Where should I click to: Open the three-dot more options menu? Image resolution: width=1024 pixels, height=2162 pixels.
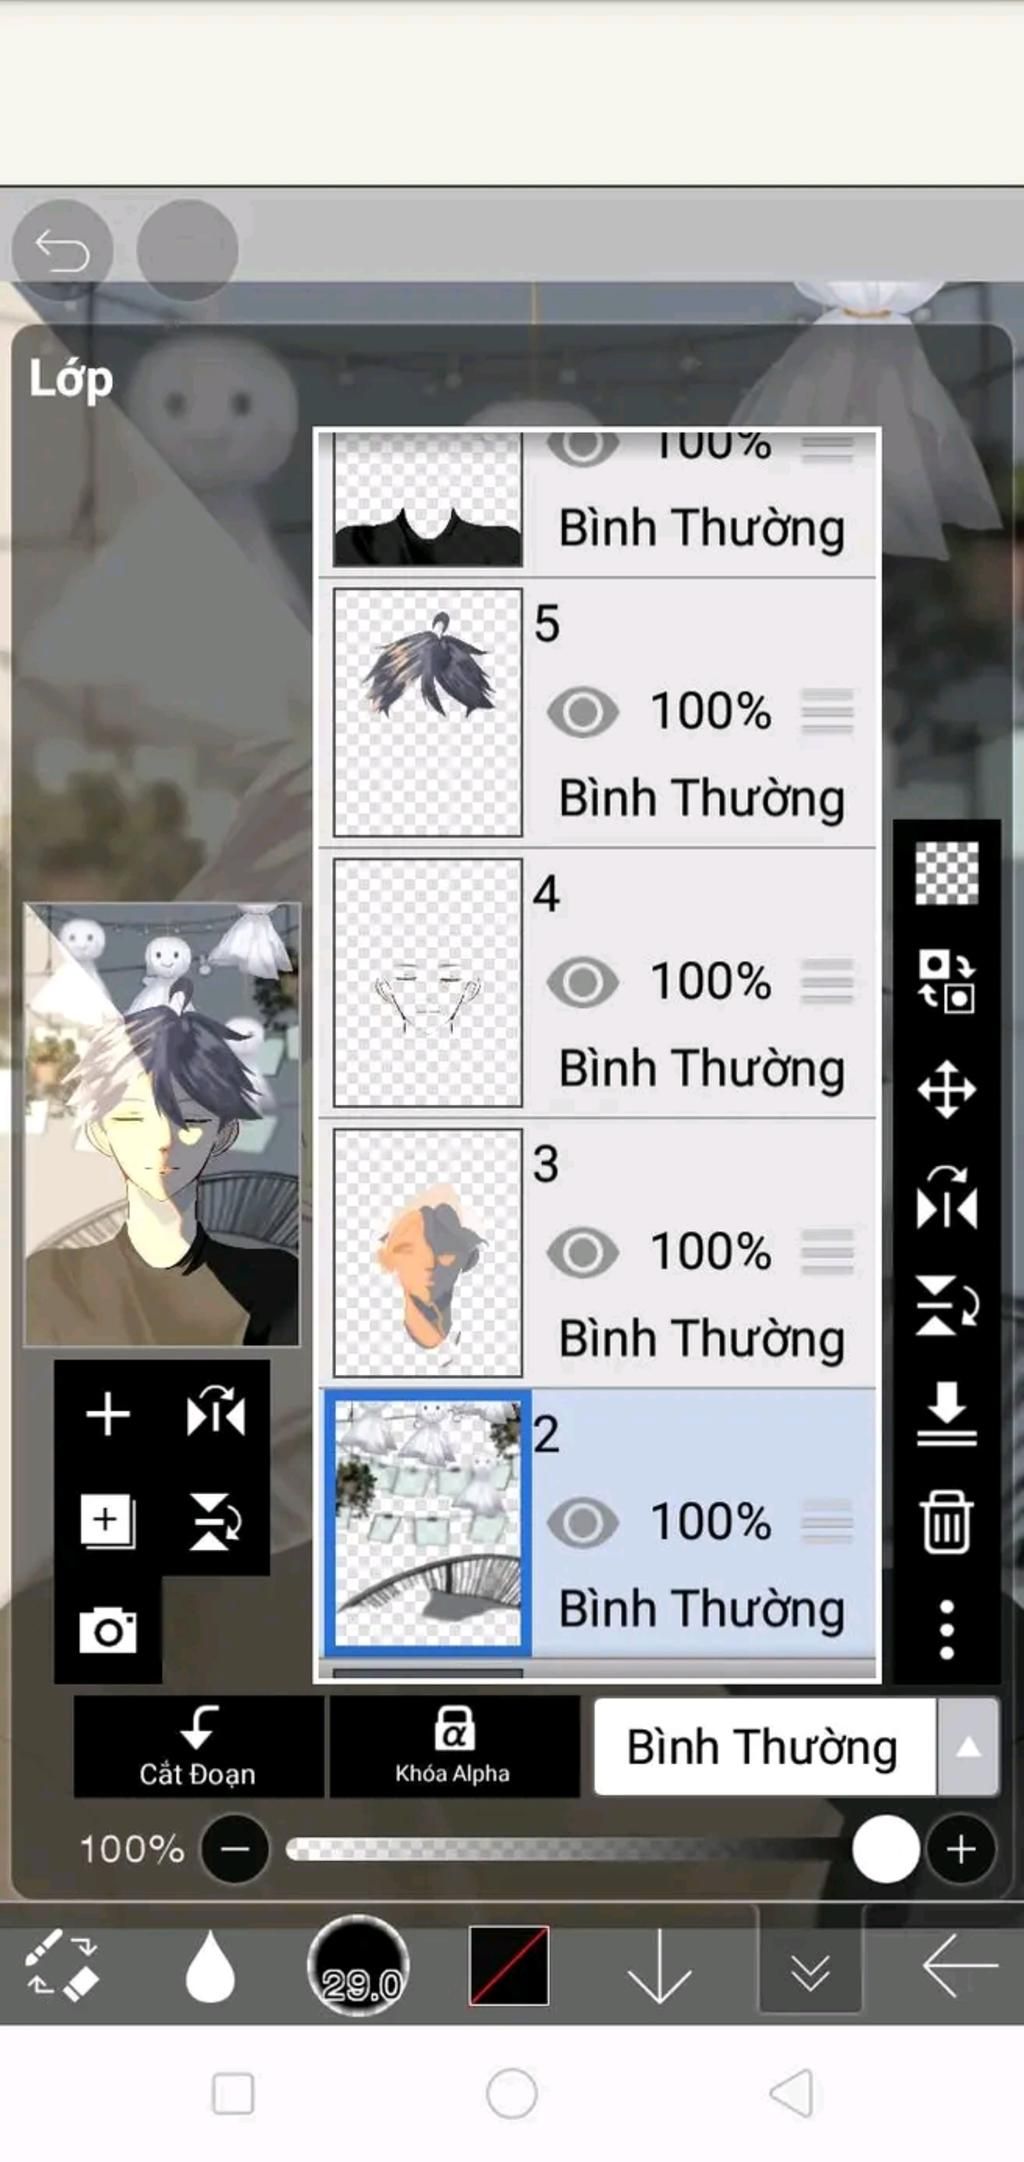[946, 1629]
